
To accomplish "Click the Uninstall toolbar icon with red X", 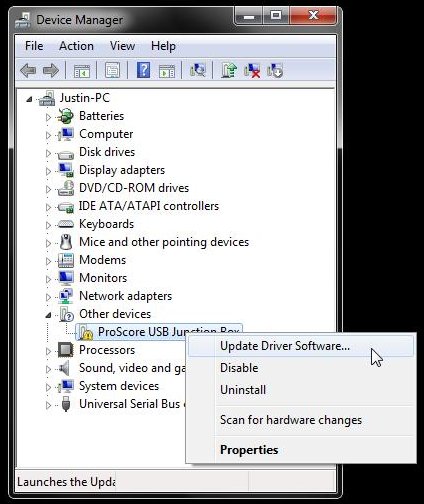I will 252,70.
